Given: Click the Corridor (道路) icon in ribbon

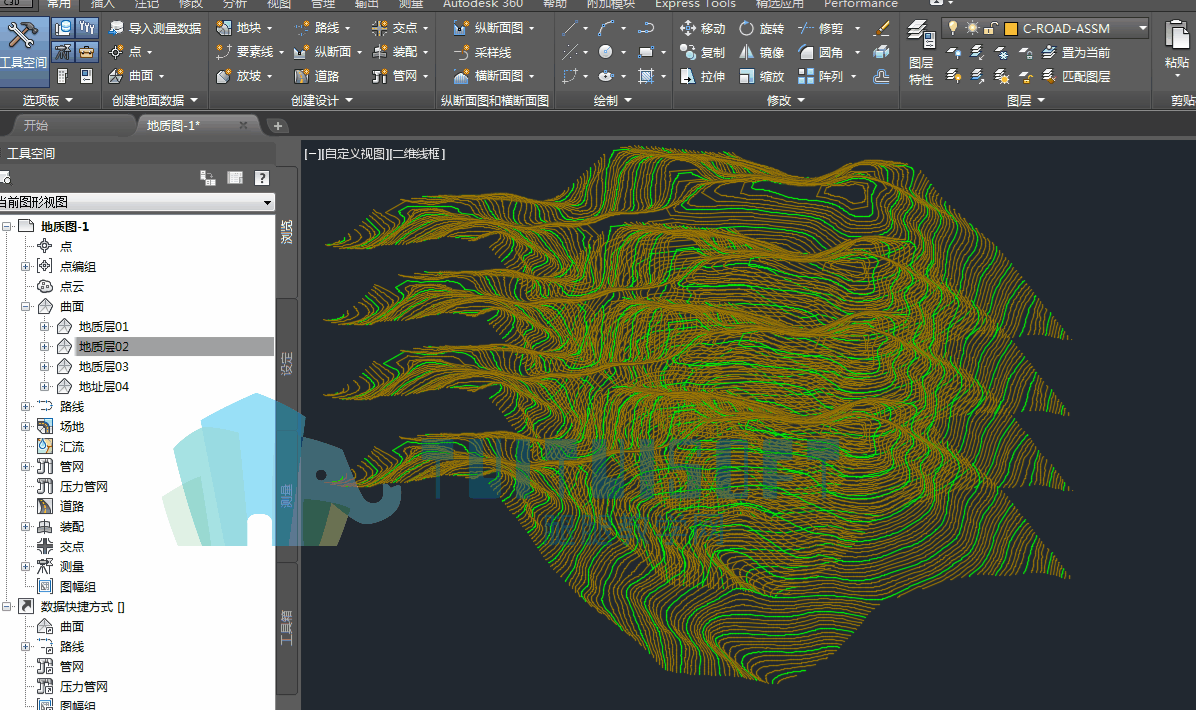Looking at the screenshot, I should point(302,75).
